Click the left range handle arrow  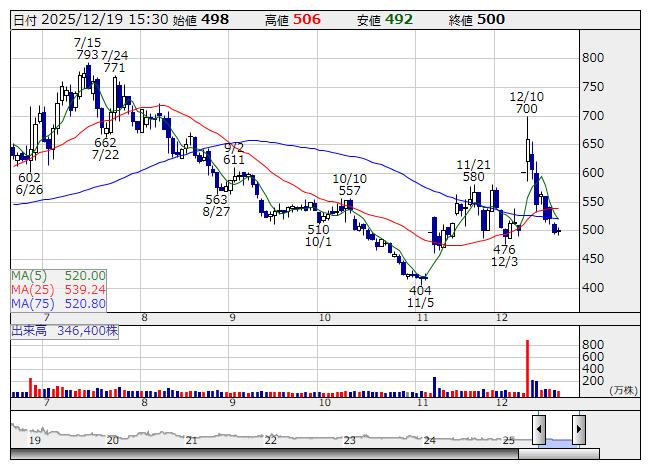point(539,429)
